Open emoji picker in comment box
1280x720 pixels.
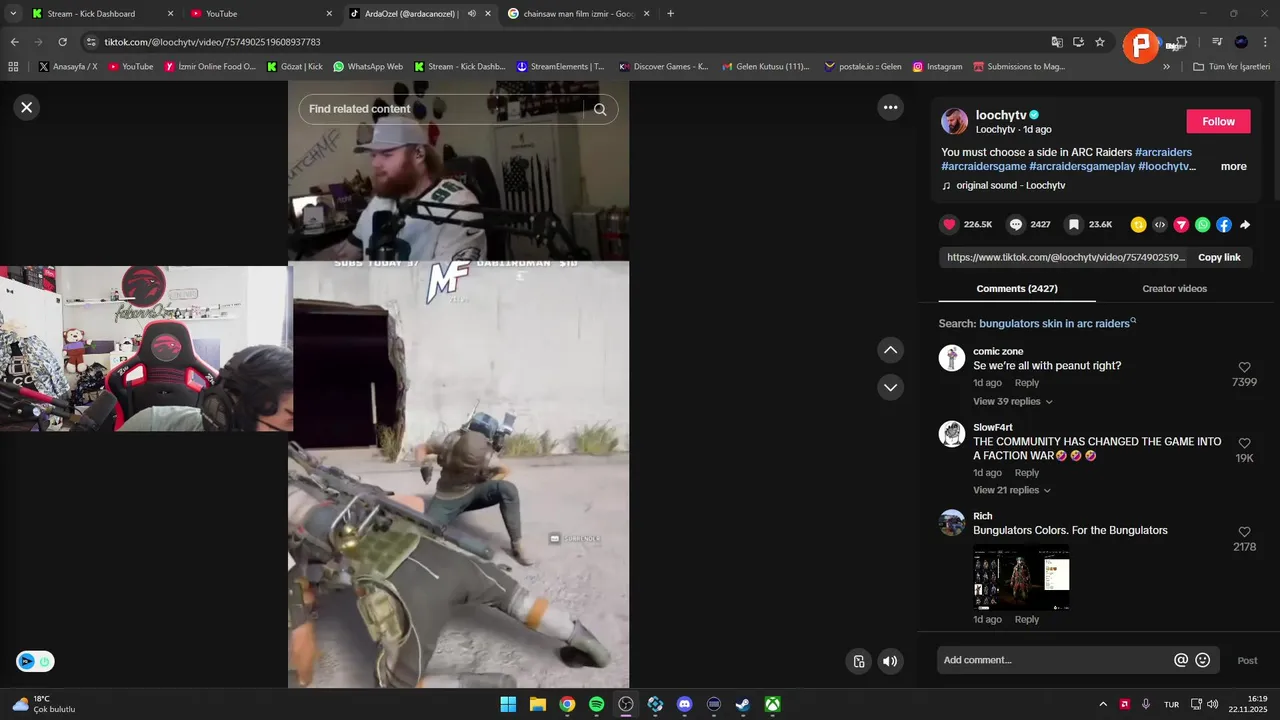1203,660
